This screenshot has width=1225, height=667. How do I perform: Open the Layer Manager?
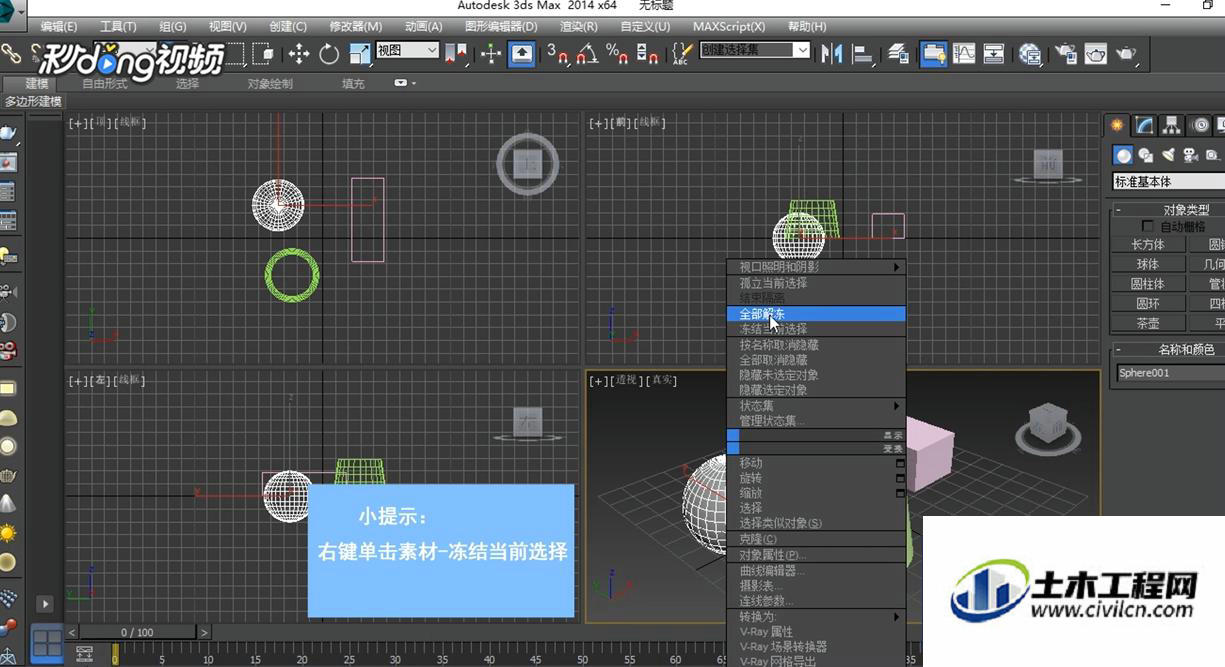[x=898, y=54]
